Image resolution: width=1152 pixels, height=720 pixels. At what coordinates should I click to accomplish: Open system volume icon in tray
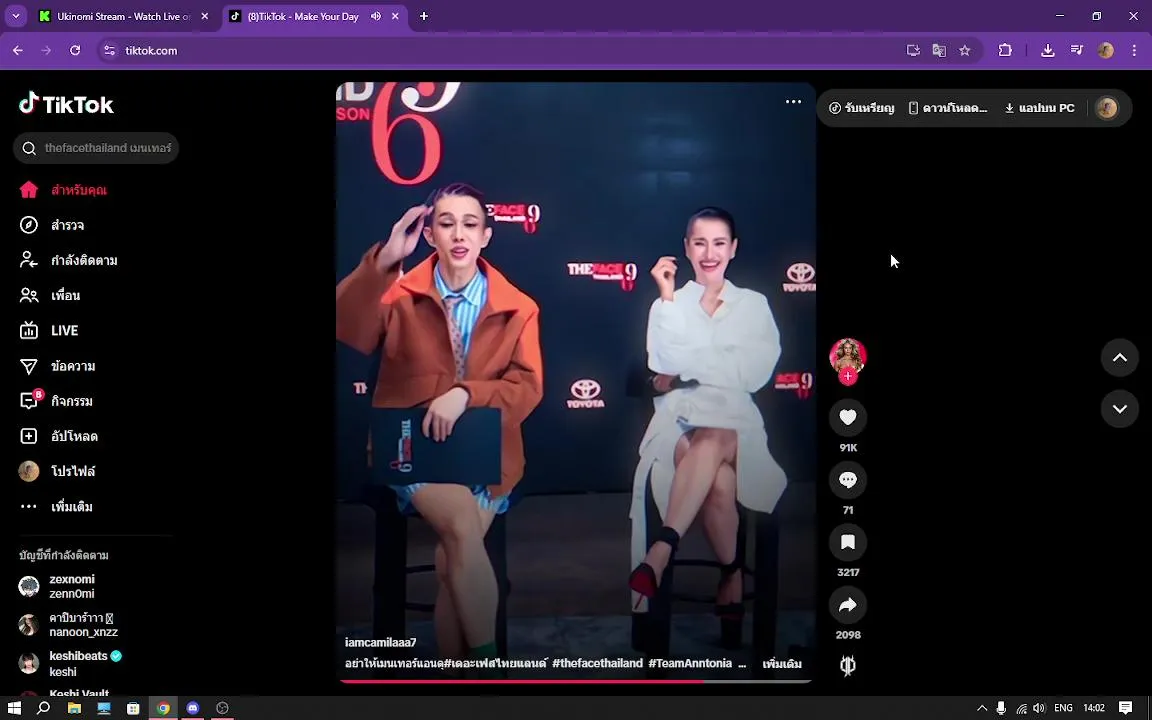click(x=1039, y=708)
